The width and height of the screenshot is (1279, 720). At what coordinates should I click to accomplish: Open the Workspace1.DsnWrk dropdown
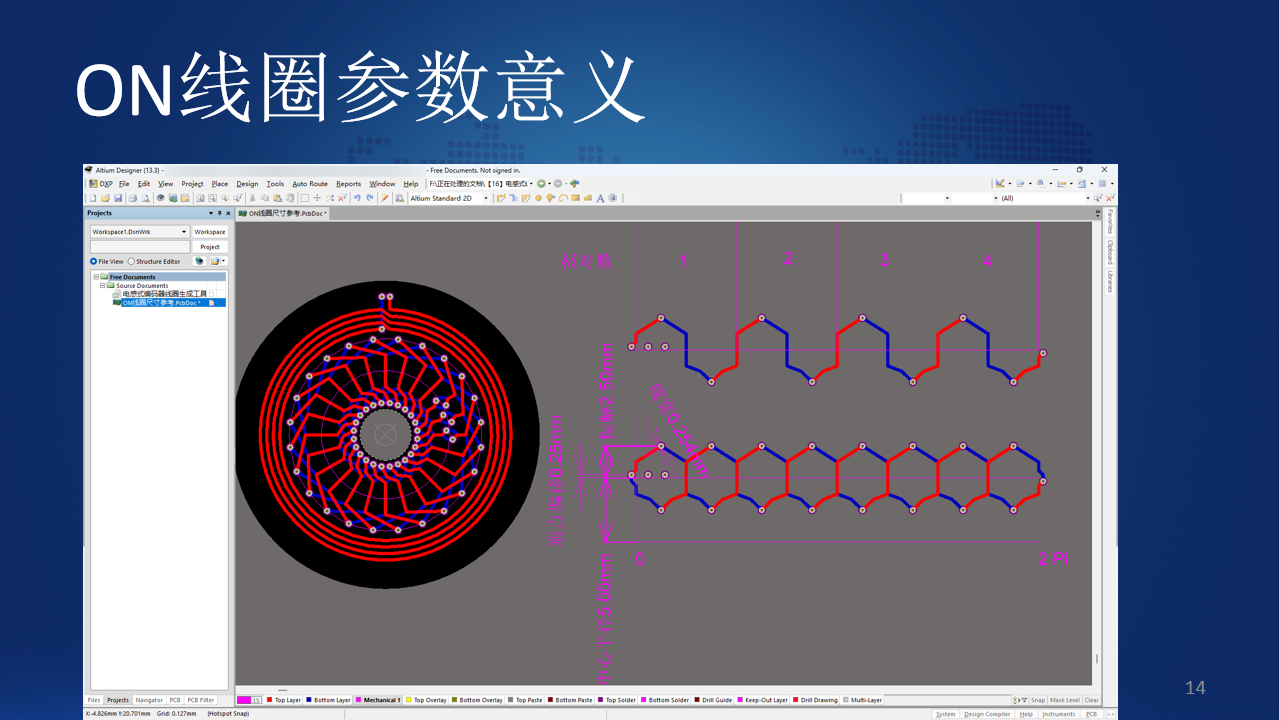tap(185, 231)
